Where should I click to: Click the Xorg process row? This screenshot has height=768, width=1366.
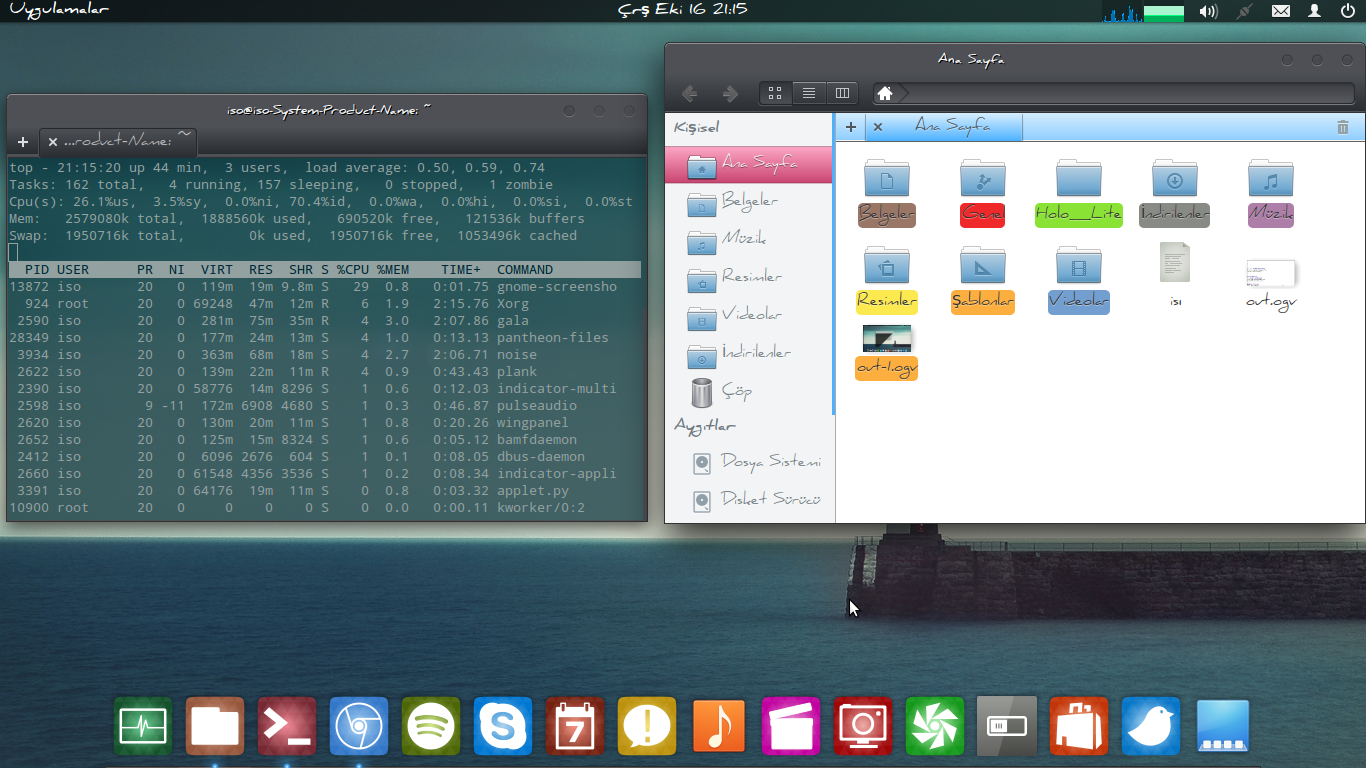pos(325,304)
